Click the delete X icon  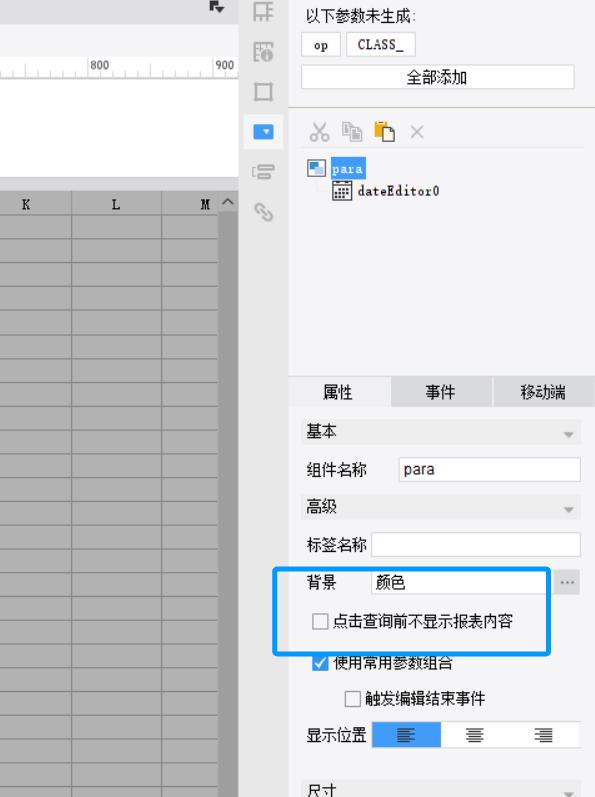coord(417,132)
